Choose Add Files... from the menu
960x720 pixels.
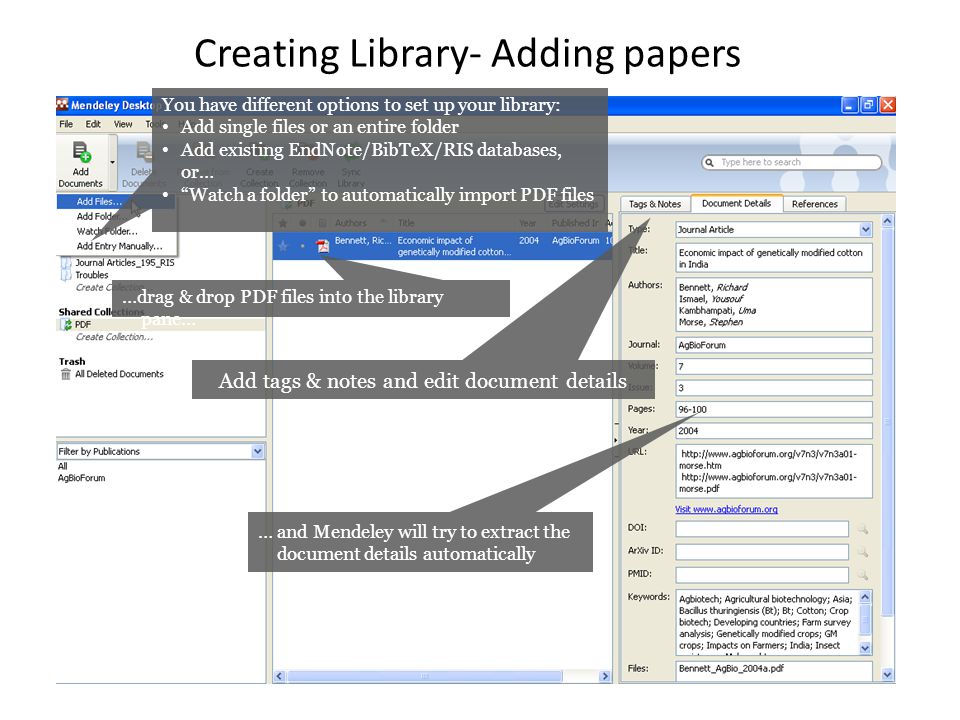click(x=98, y=201)
